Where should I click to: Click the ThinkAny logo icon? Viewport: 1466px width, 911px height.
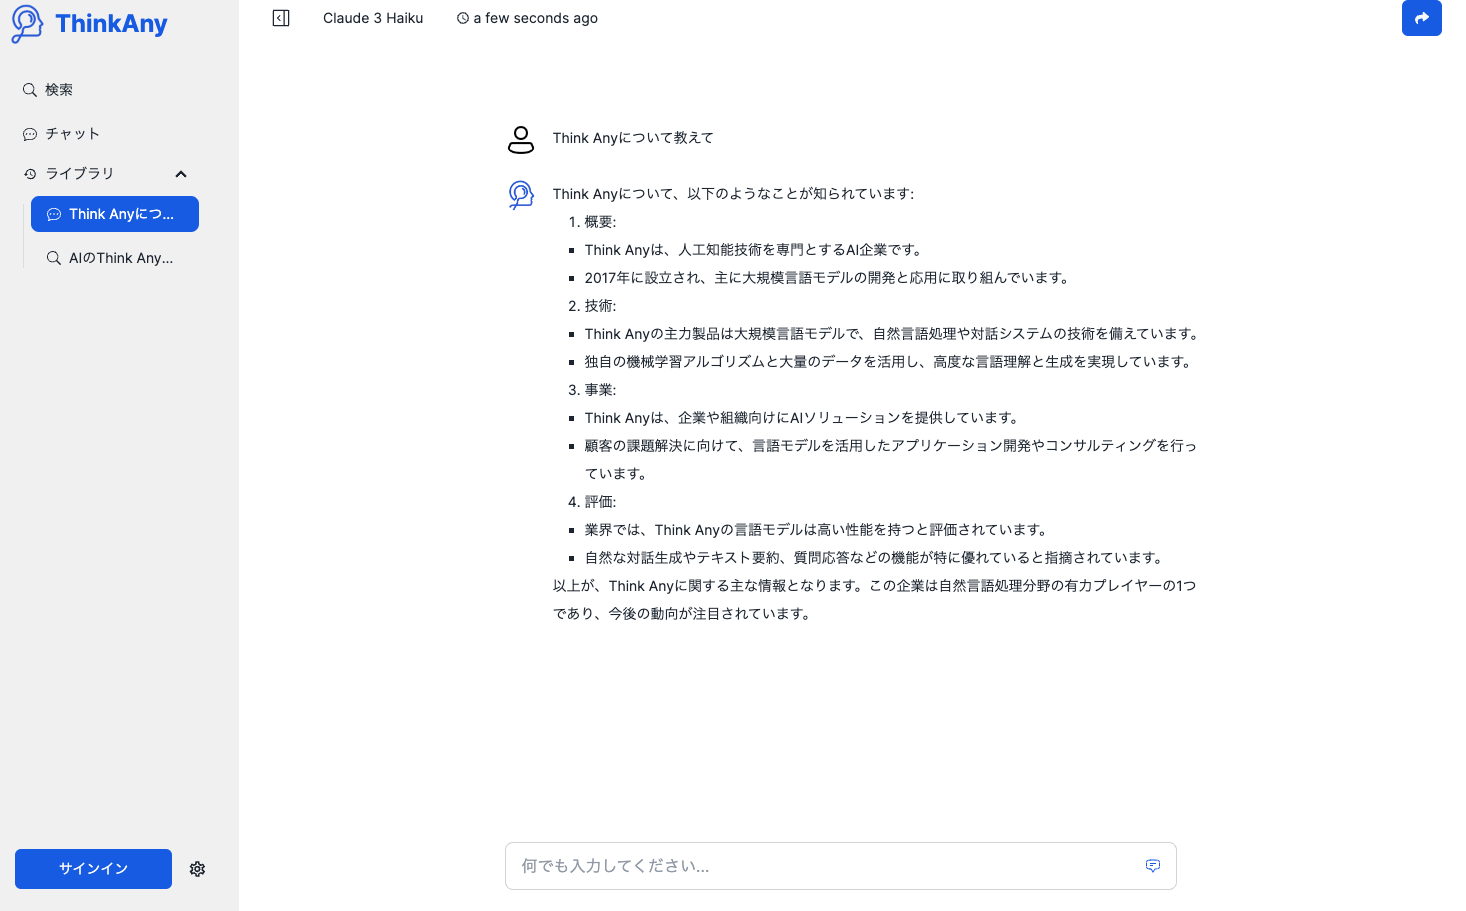point(26,23)
